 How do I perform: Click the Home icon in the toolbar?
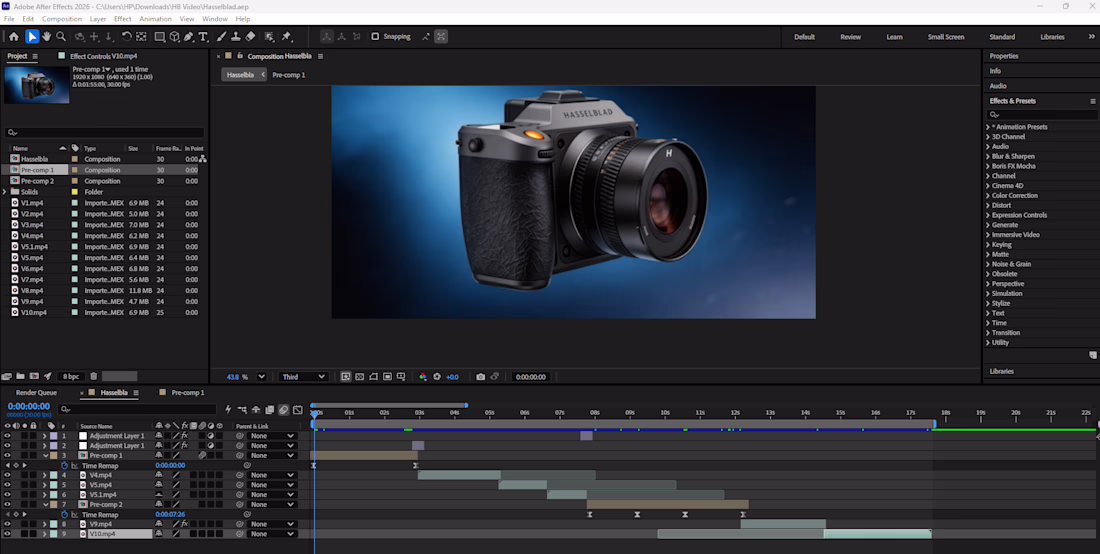click(x=14, y=36)
